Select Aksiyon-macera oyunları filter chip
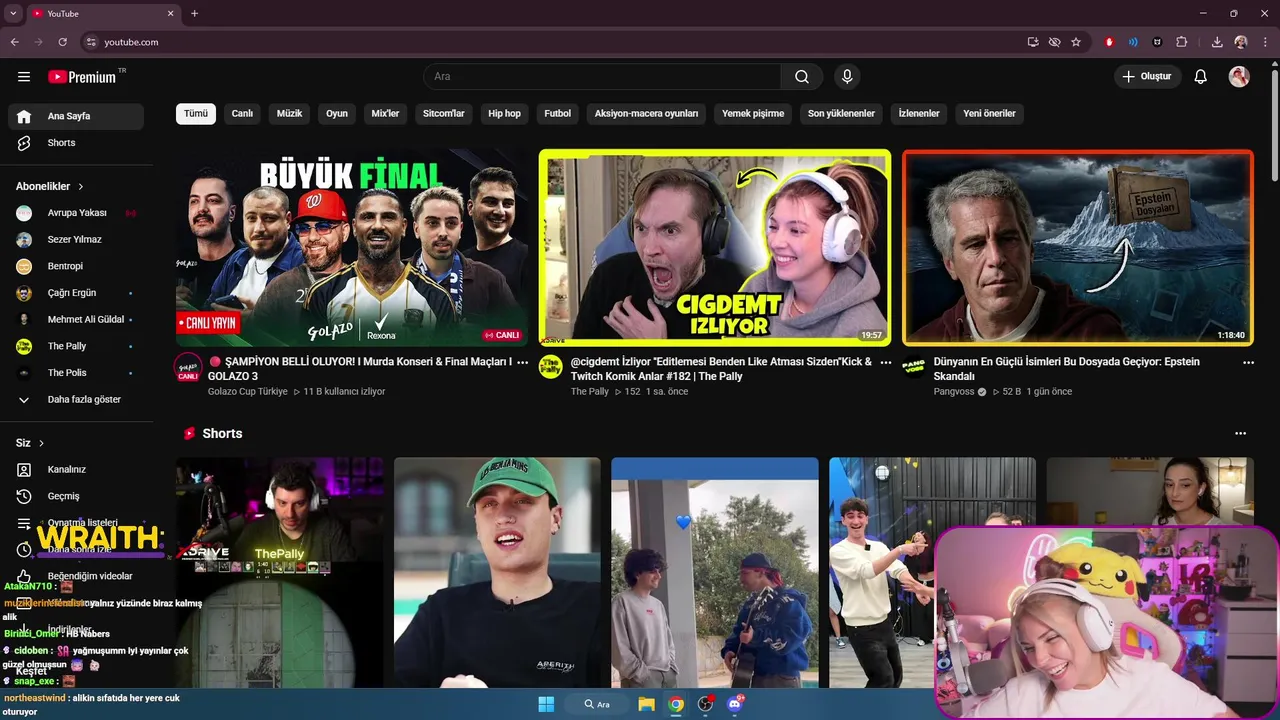 coord(647,114)
